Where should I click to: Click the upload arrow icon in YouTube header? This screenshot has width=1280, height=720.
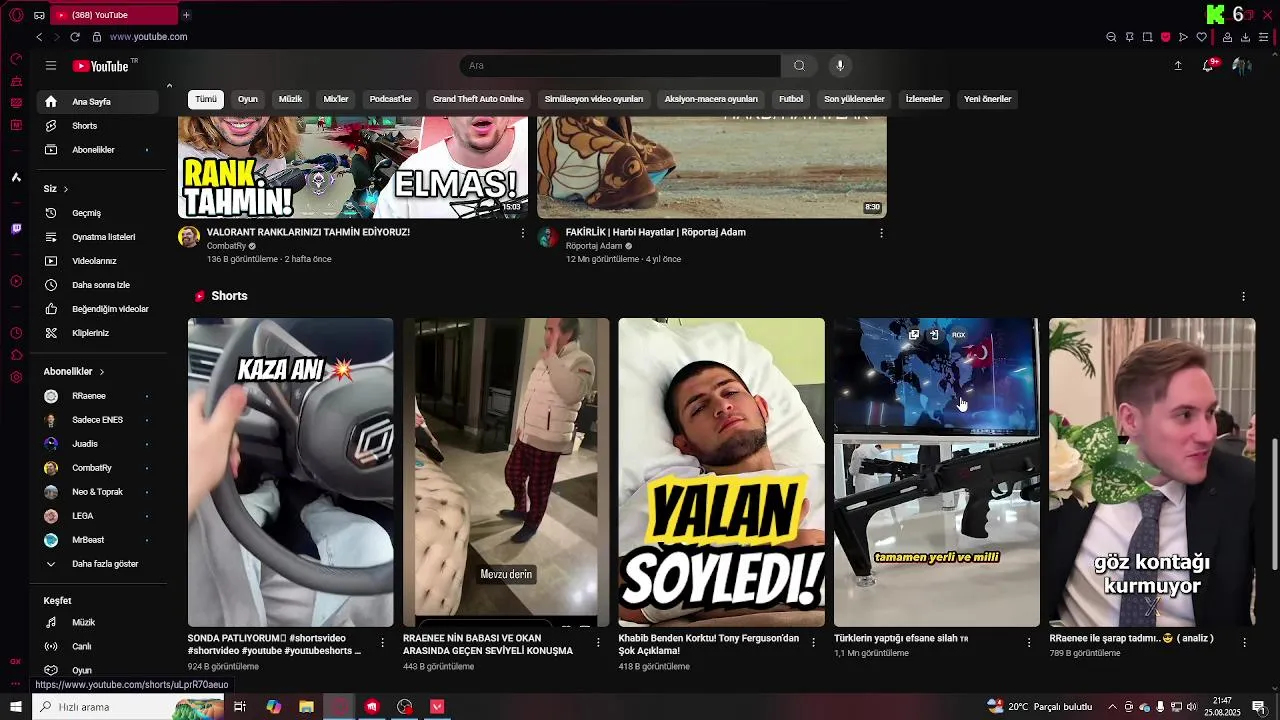pyautogui.click(x=1178, y=66)
